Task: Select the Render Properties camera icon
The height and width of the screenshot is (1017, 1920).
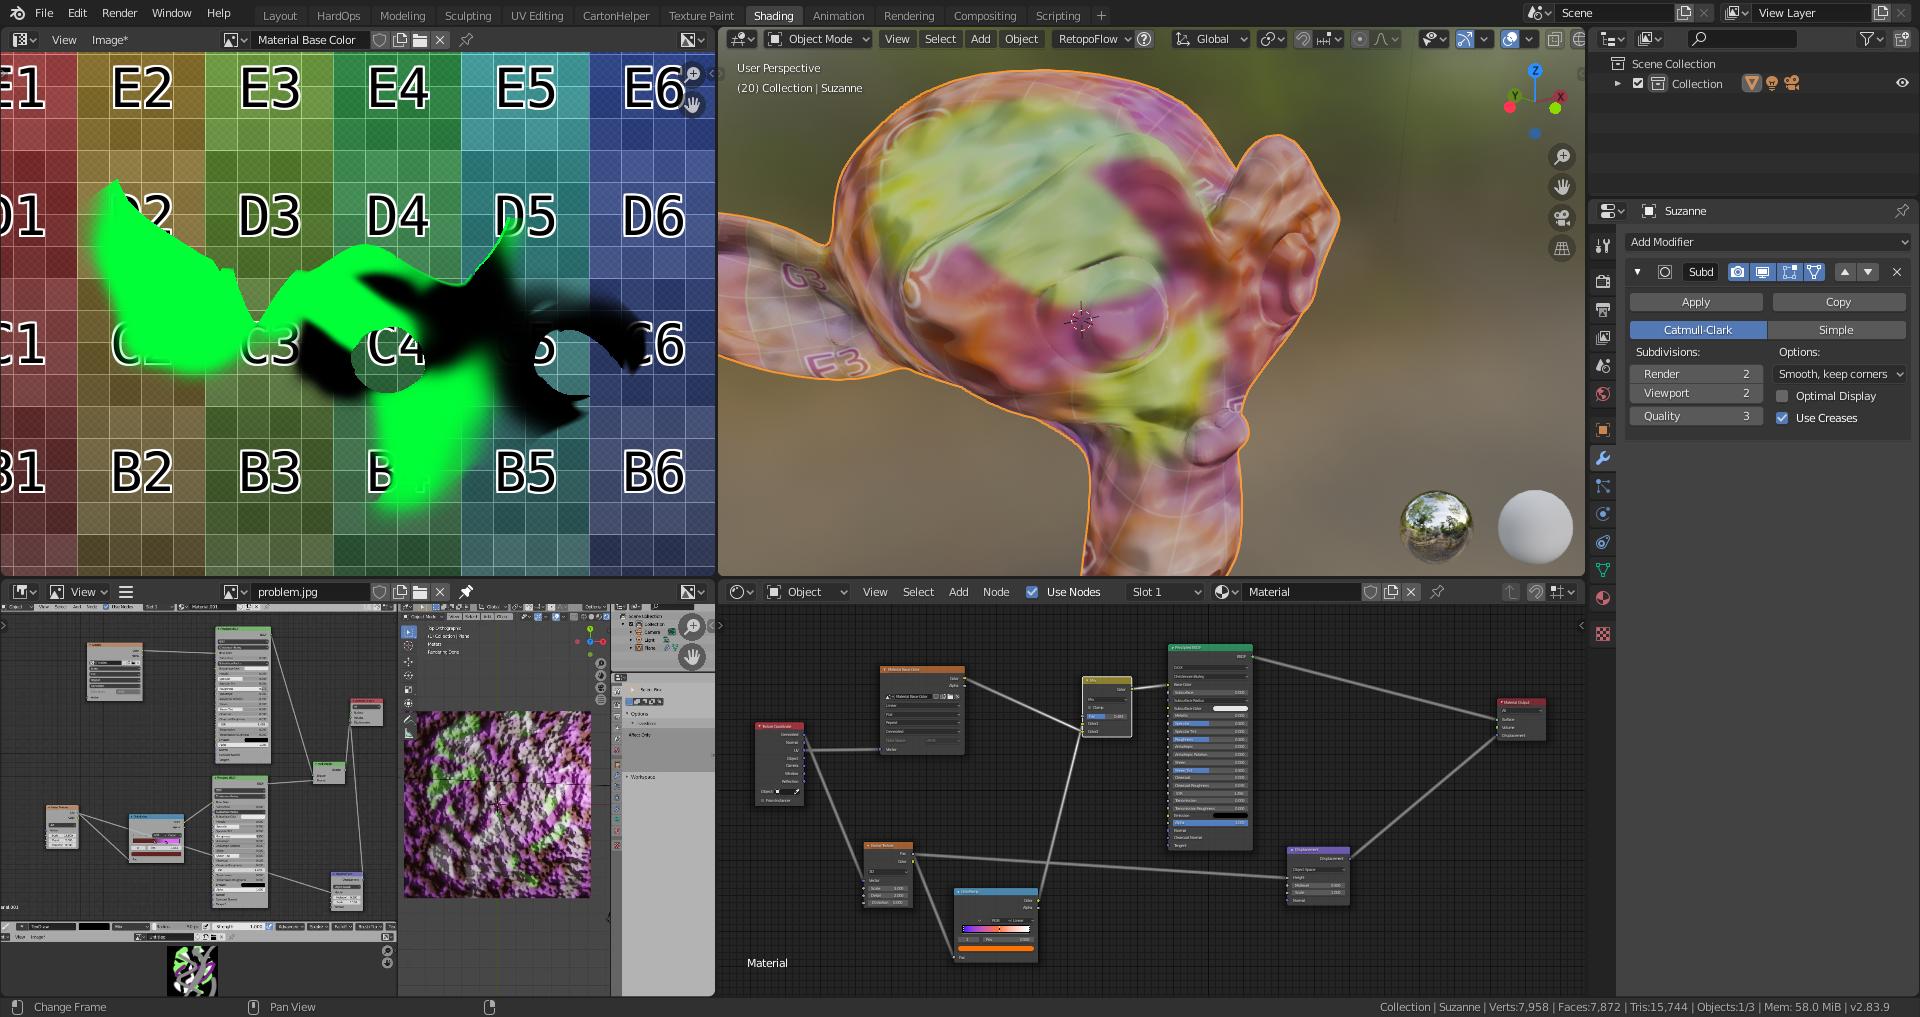Action: pos(1603,282)
